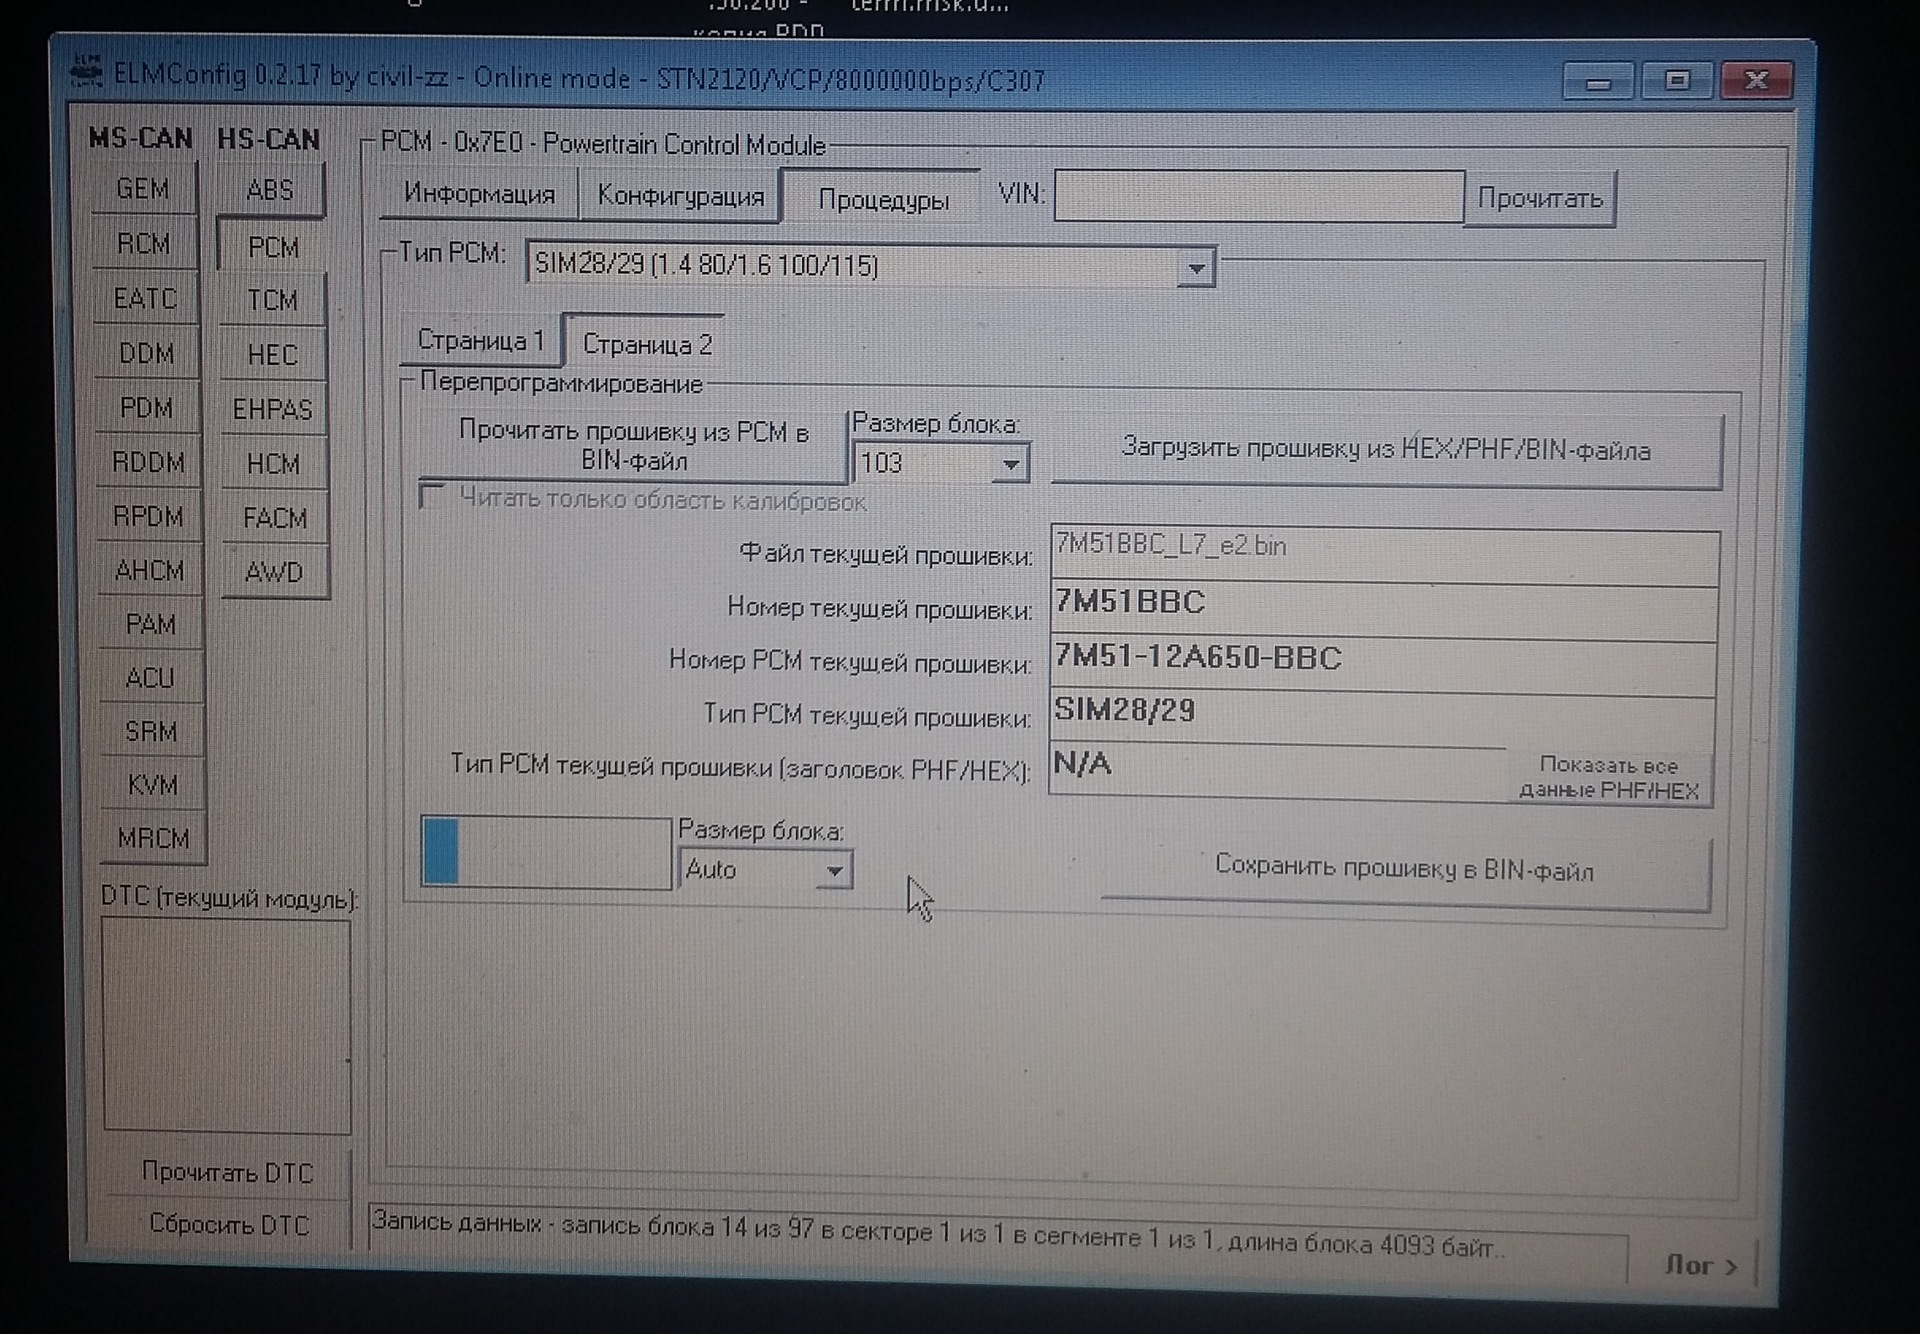Select the GEM module button

point(143,189)
